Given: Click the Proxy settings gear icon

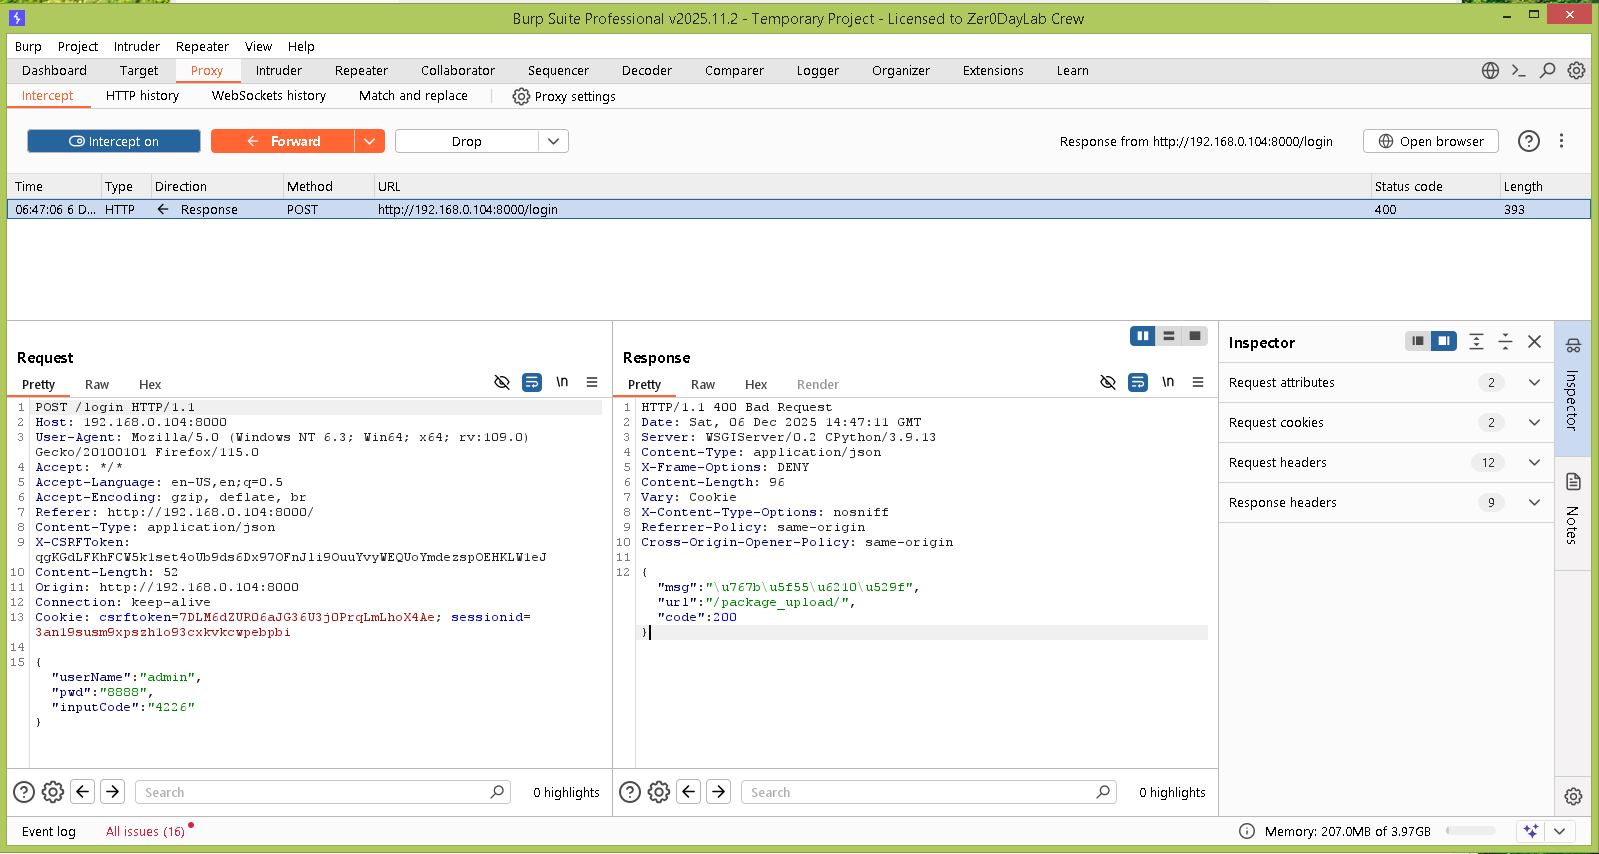Looking at the screenshot, I should [521, 96].
